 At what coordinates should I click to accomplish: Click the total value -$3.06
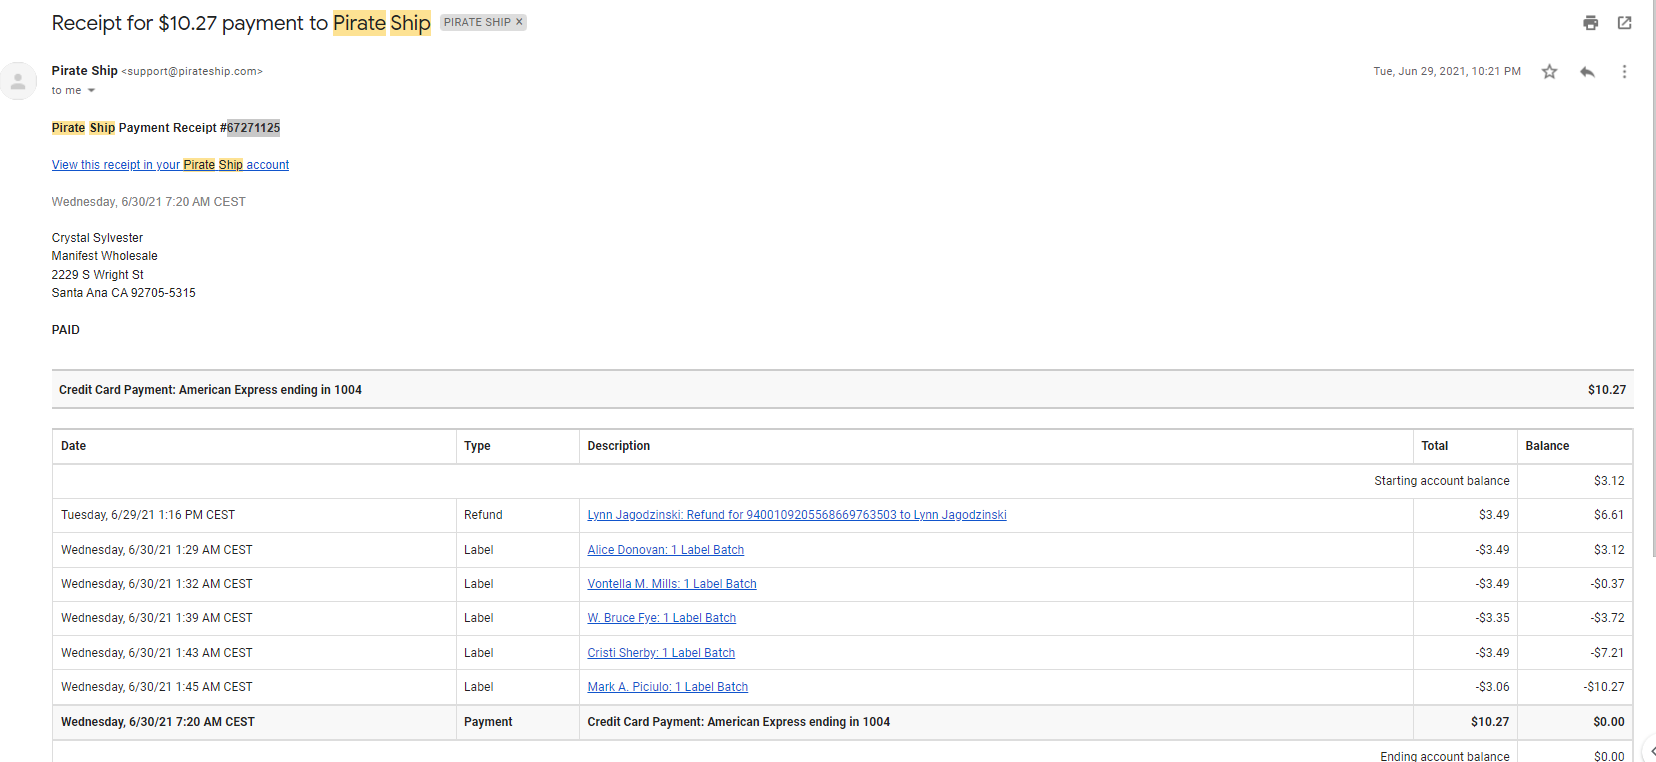(x=1492, y=687)
